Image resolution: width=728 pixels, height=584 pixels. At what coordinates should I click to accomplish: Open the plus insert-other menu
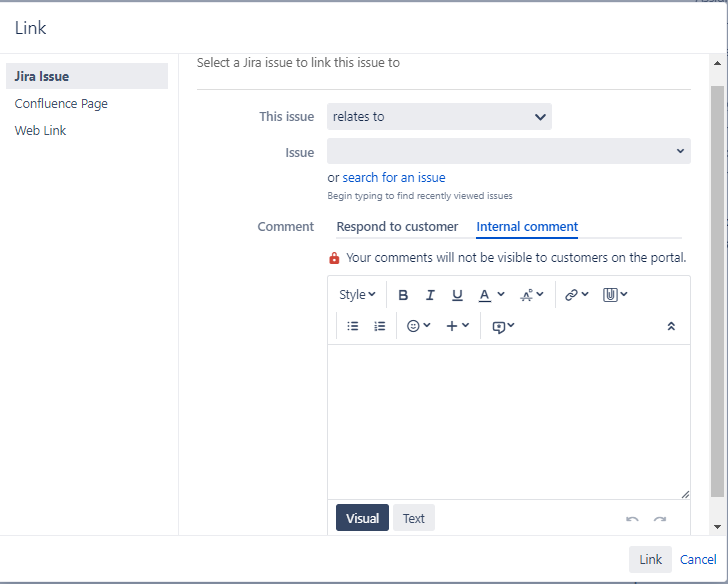[x=457, y=326]
